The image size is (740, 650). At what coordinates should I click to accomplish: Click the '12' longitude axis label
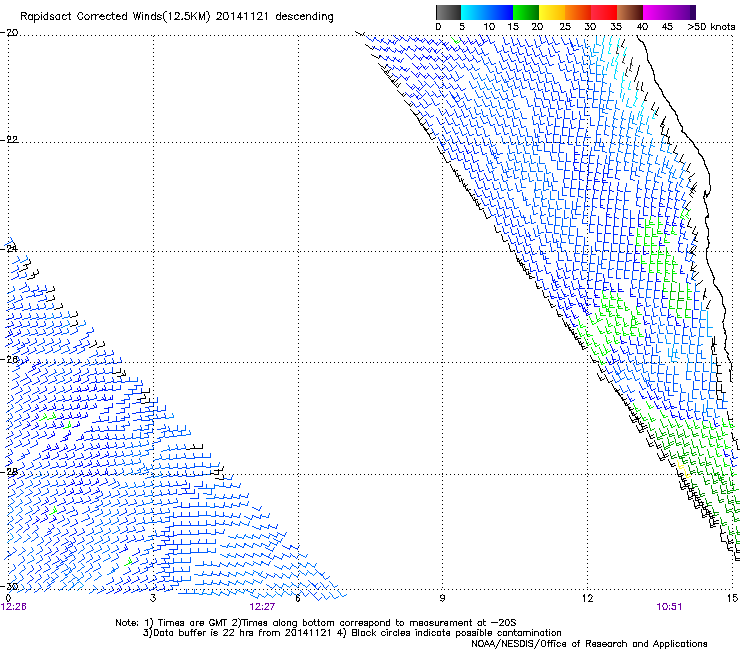tap(587, 598)
